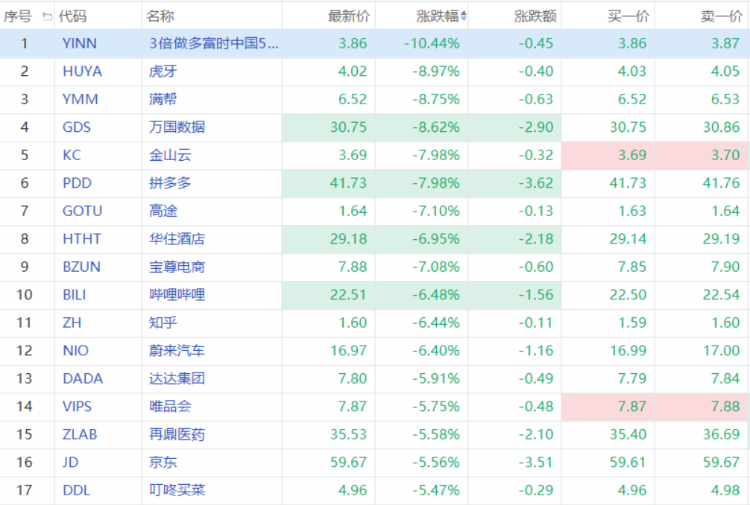Viewport: 750px width, 505px height.
Task: Select the 拼多多 stock name
Action: point(168,183)
